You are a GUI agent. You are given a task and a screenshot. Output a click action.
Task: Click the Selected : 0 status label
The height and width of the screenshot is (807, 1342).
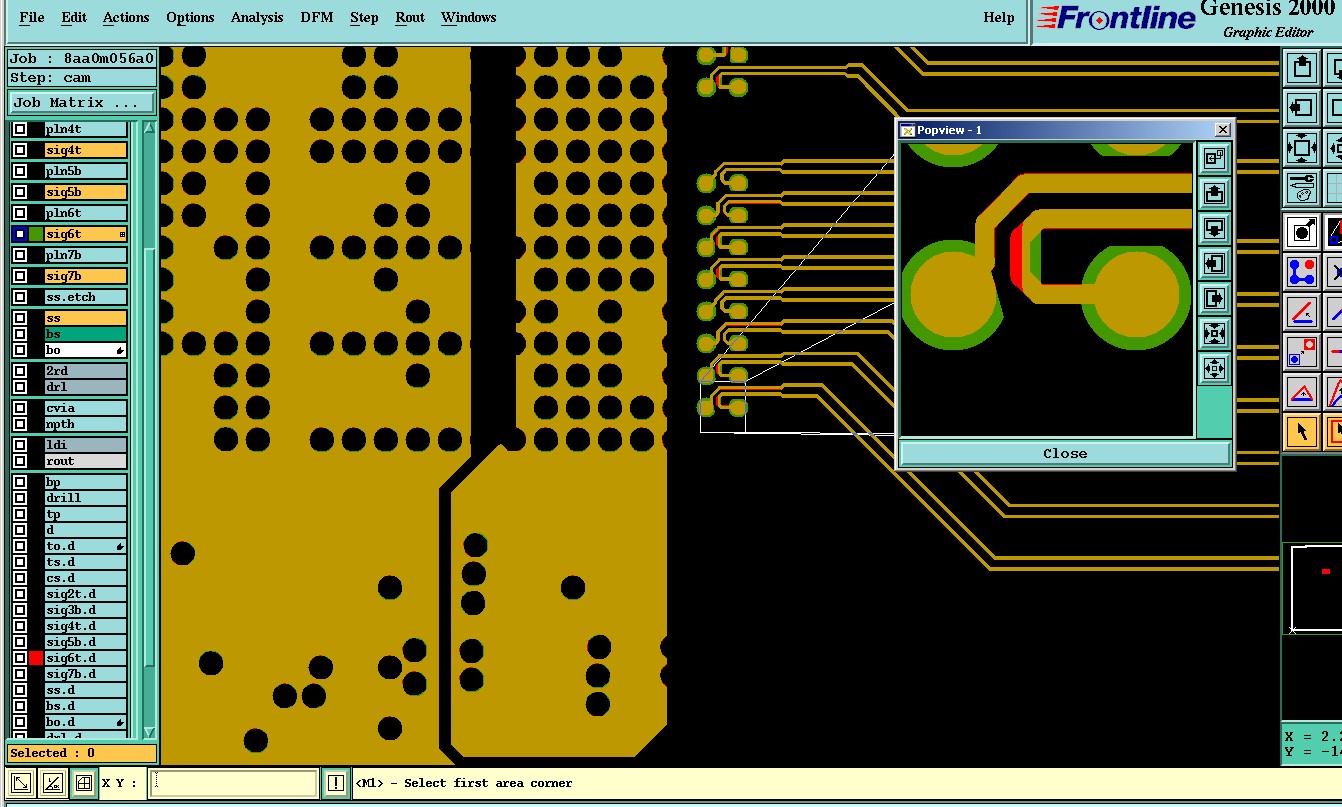click(82, 753)
